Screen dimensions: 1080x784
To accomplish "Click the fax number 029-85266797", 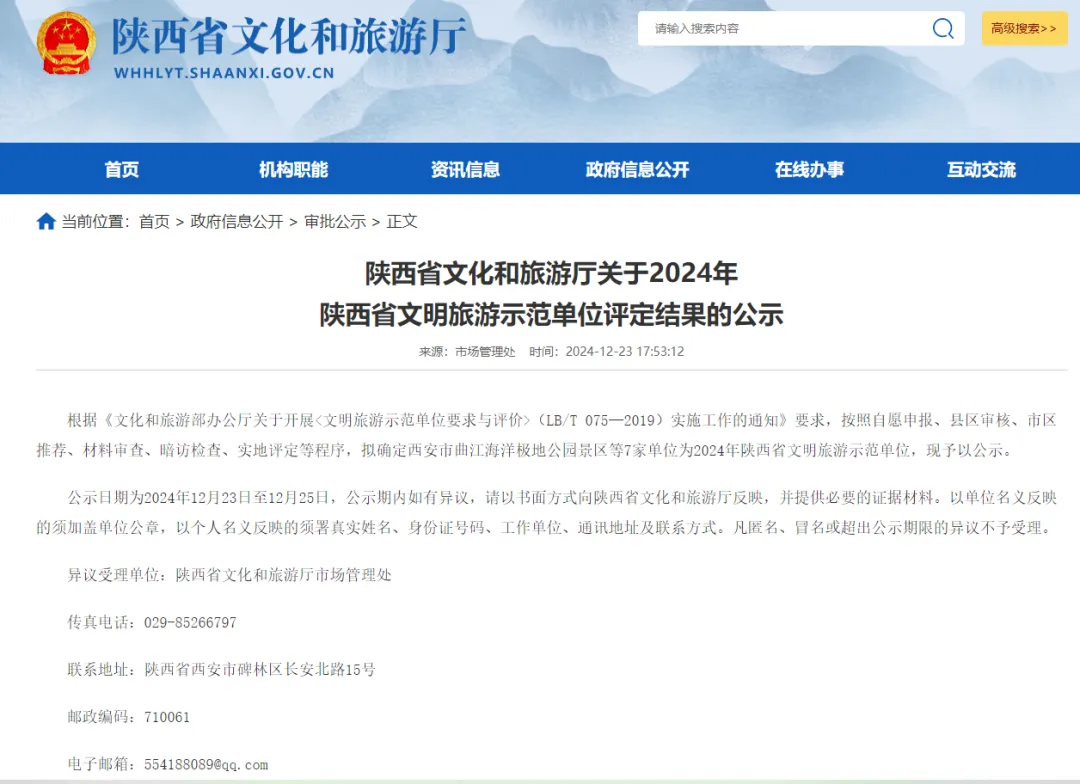I will pos(190,623).
